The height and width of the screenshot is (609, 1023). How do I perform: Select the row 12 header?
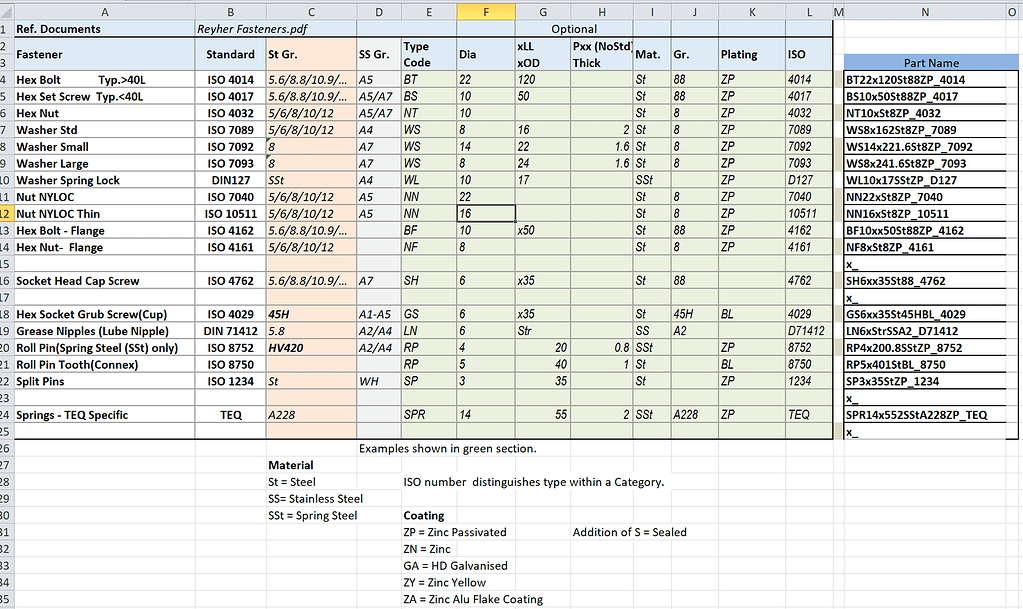pos(8,213)
